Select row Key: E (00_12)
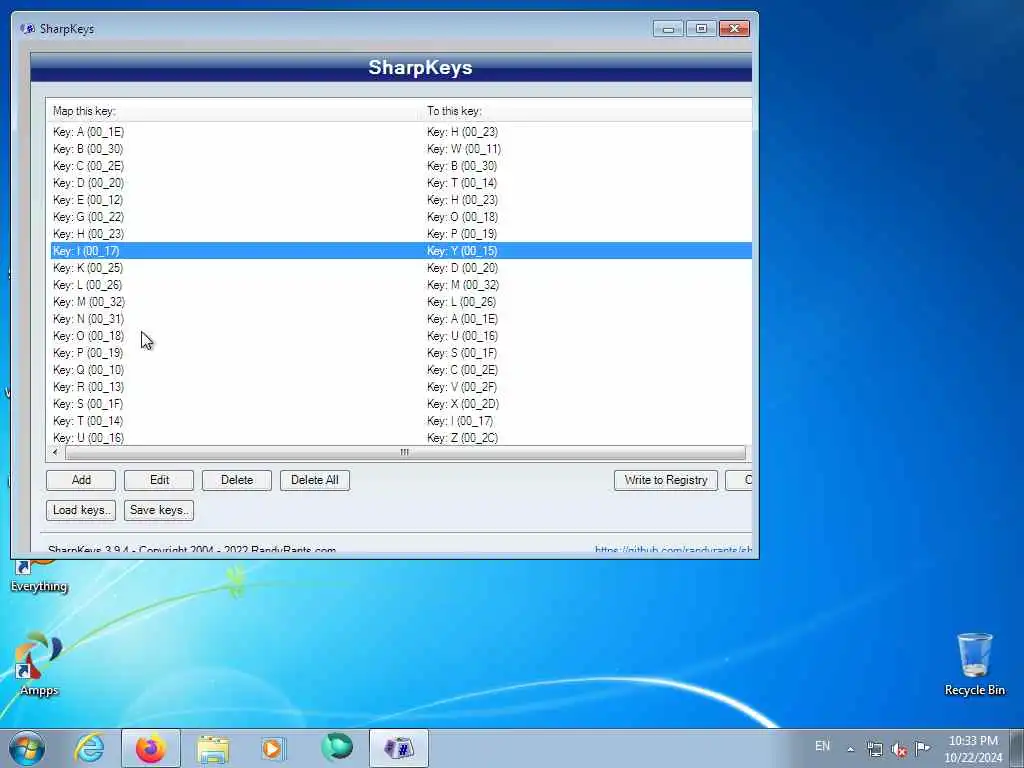 [401, 200]
